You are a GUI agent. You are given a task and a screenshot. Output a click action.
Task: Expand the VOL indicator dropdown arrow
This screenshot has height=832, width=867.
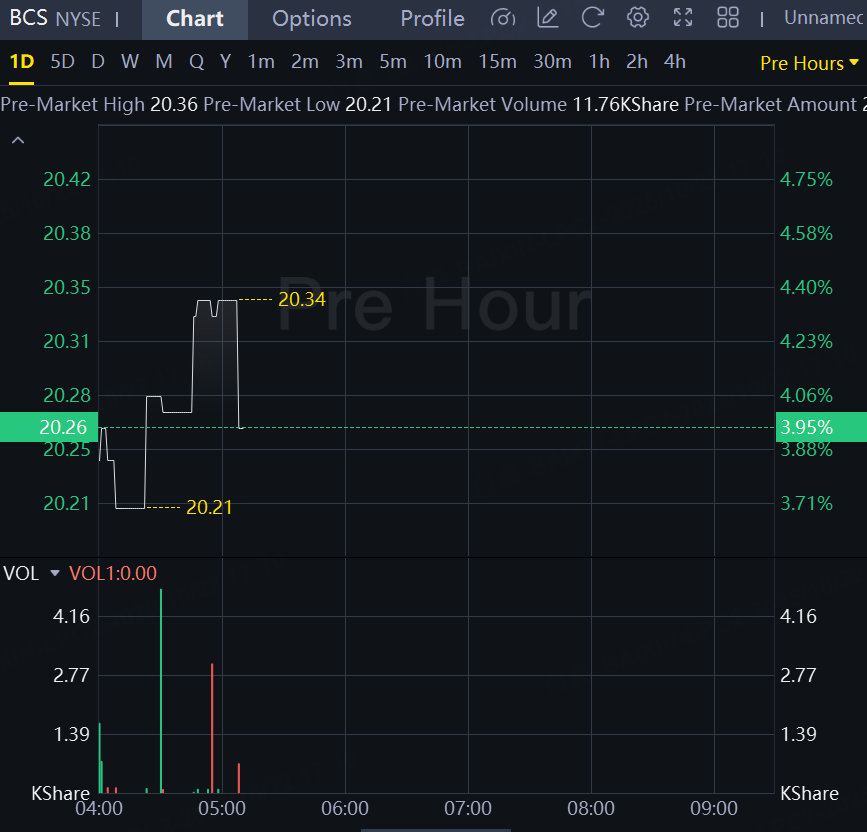coord(55,573)
